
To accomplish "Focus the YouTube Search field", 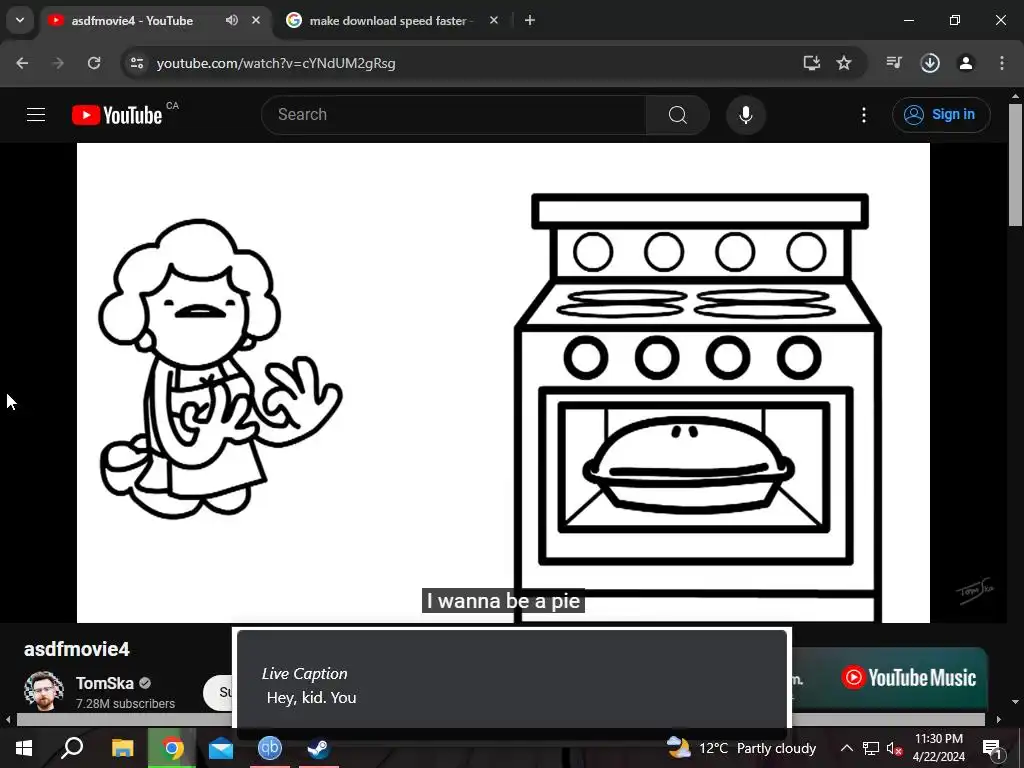I will click(454, 115).
